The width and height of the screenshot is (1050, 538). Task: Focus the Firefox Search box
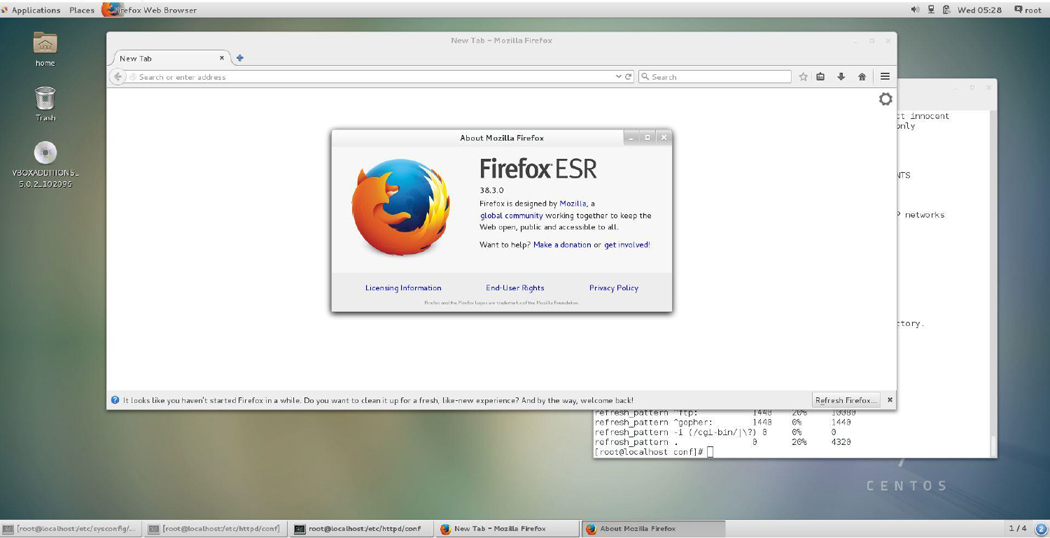point(715,77)
